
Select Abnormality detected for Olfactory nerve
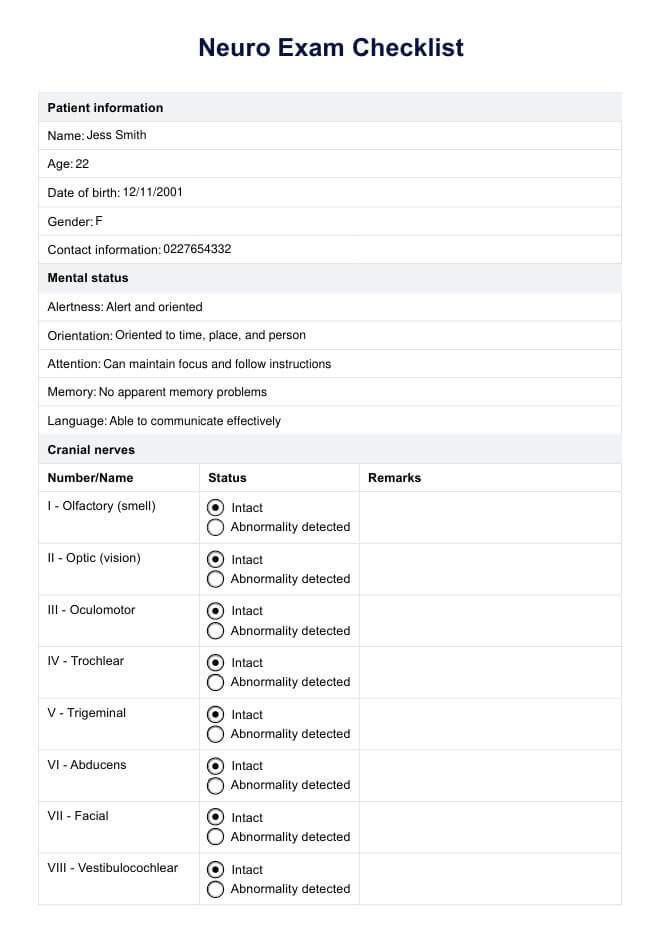[x=215, y=527]
